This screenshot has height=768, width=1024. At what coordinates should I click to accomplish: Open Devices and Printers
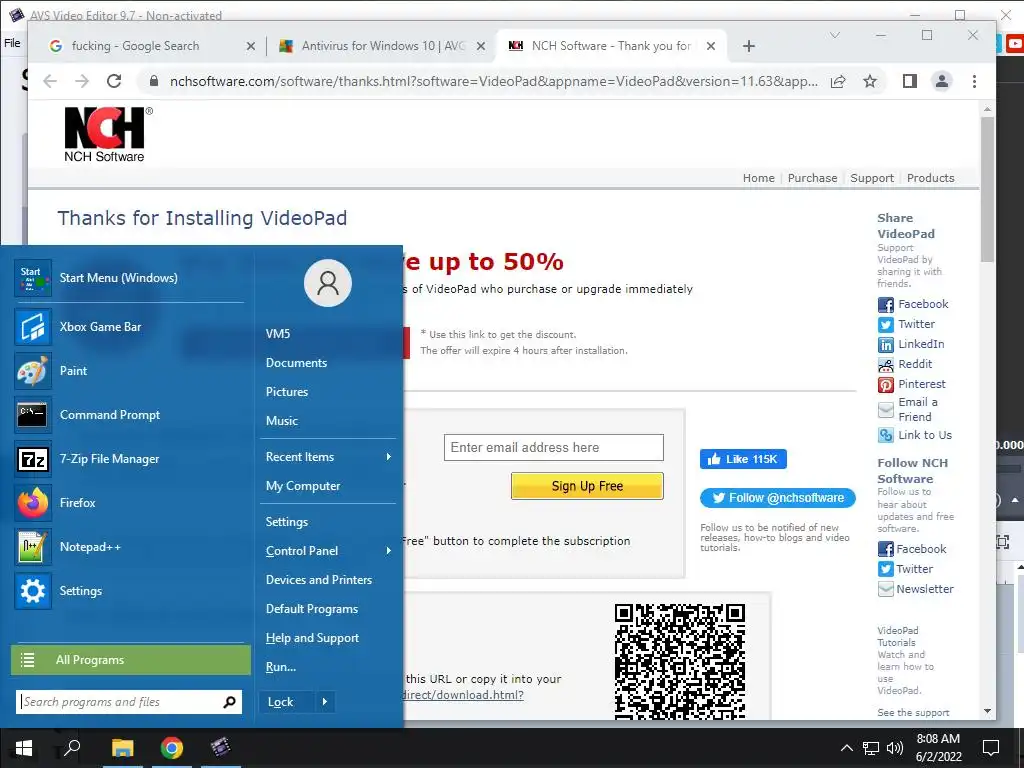tap(319, 580)
